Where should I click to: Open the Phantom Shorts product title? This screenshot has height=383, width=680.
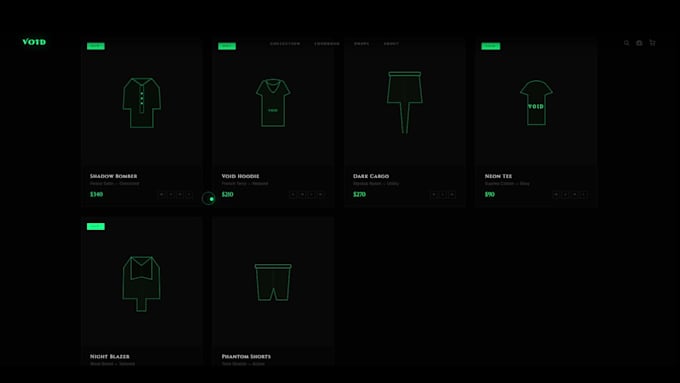point(246,357)
